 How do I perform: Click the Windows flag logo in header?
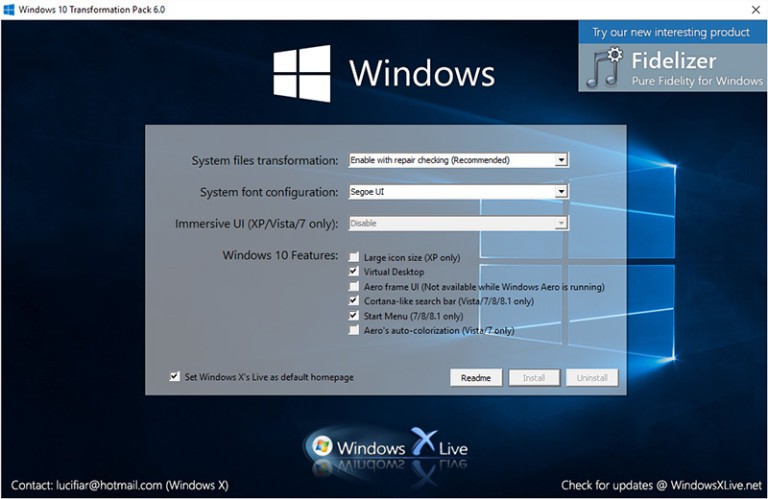[302, 73]
